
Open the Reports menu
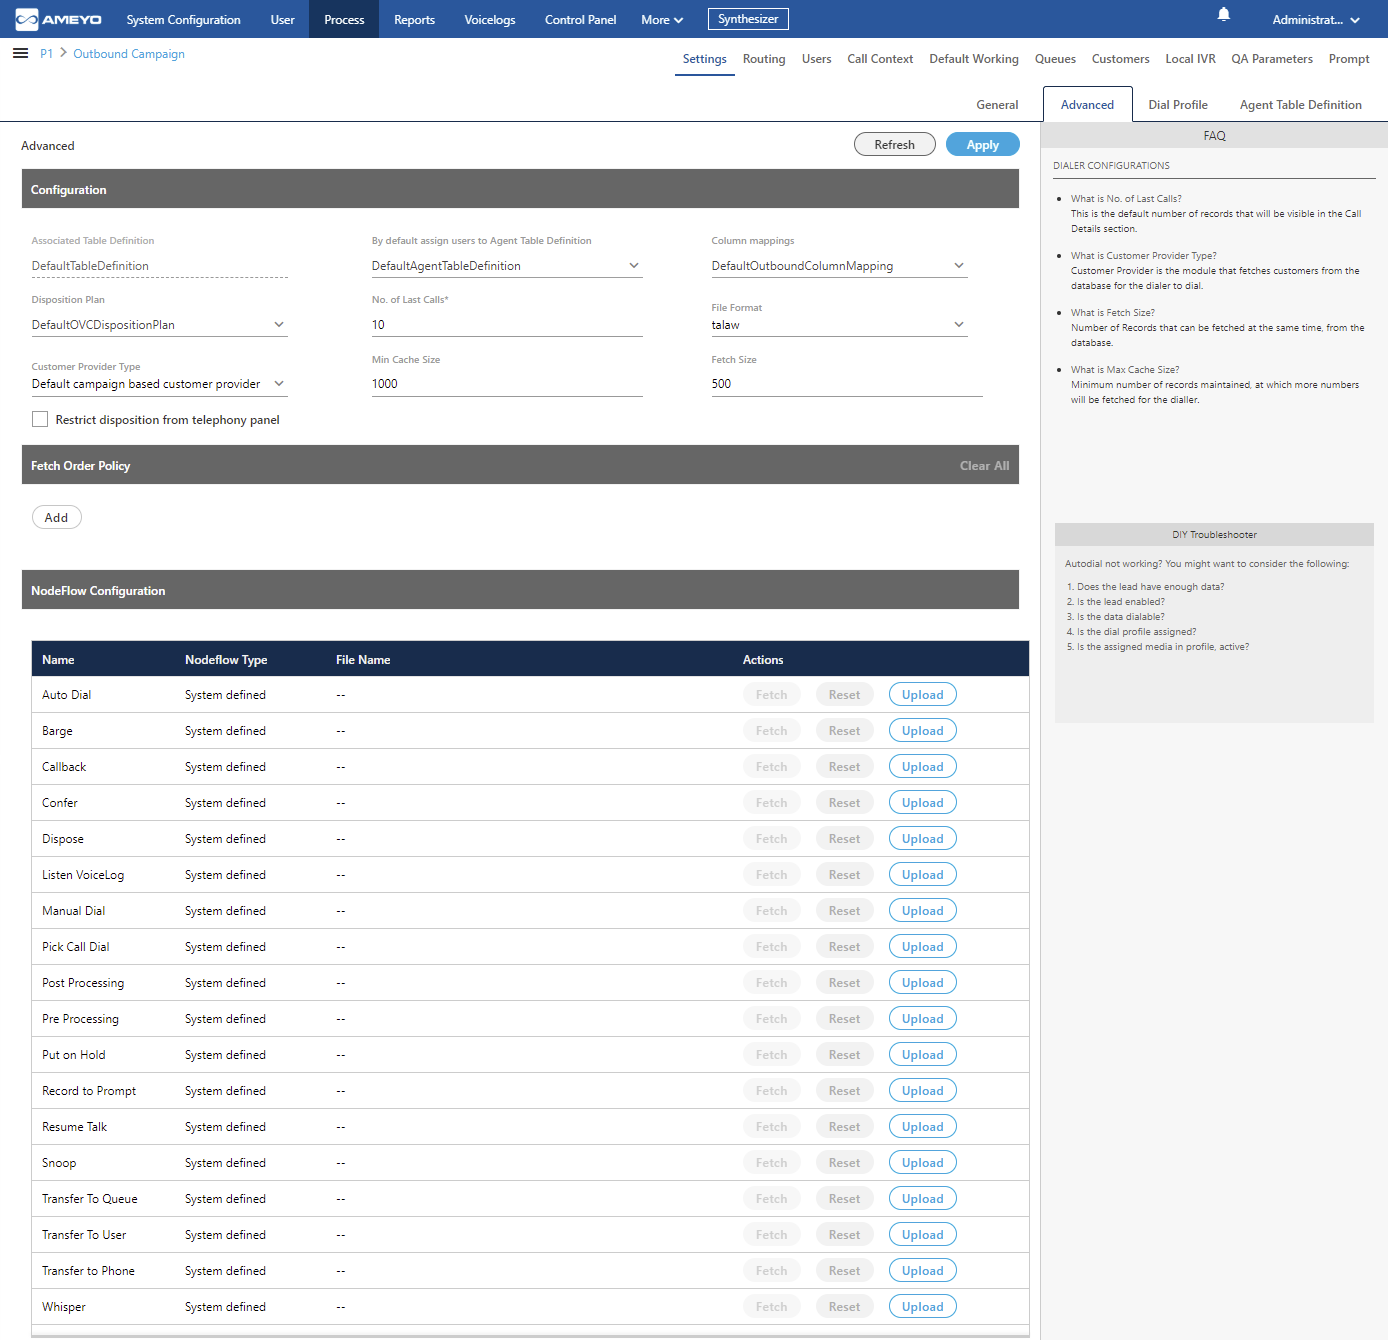tap(414, 20)
